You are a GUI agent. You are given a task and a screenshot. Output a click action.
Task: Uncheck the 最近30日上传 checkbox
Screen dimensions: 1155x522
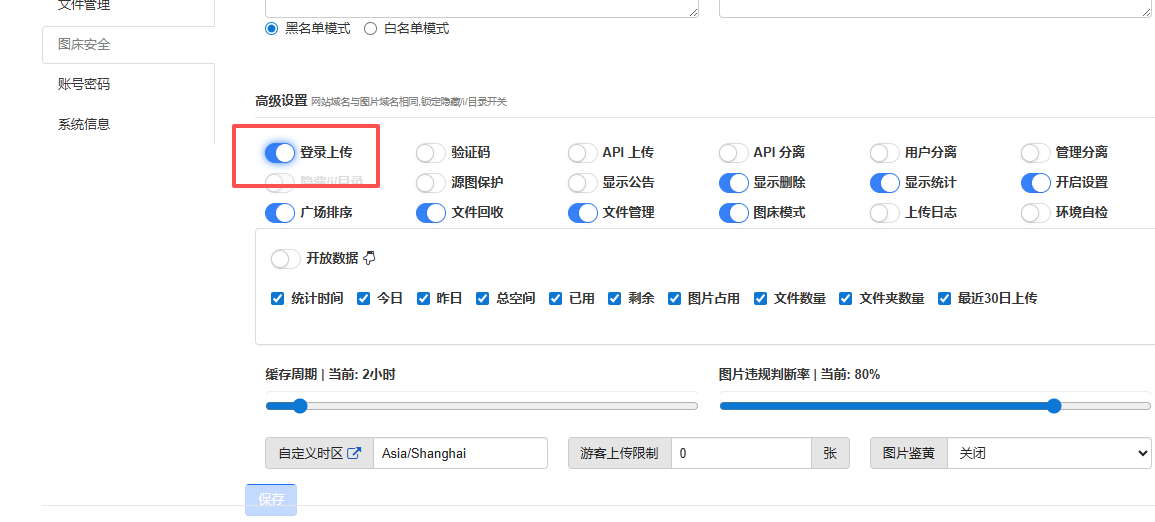[945, 298]
